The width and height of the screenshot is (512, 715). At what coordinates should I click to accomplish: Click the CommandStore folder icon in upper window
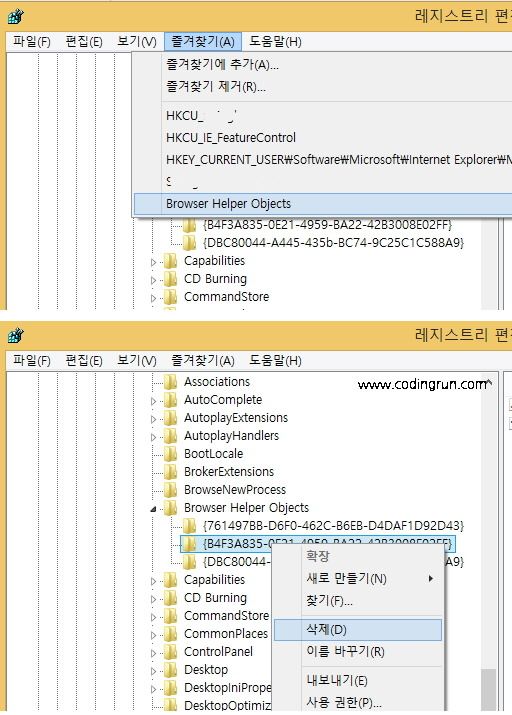171,297
